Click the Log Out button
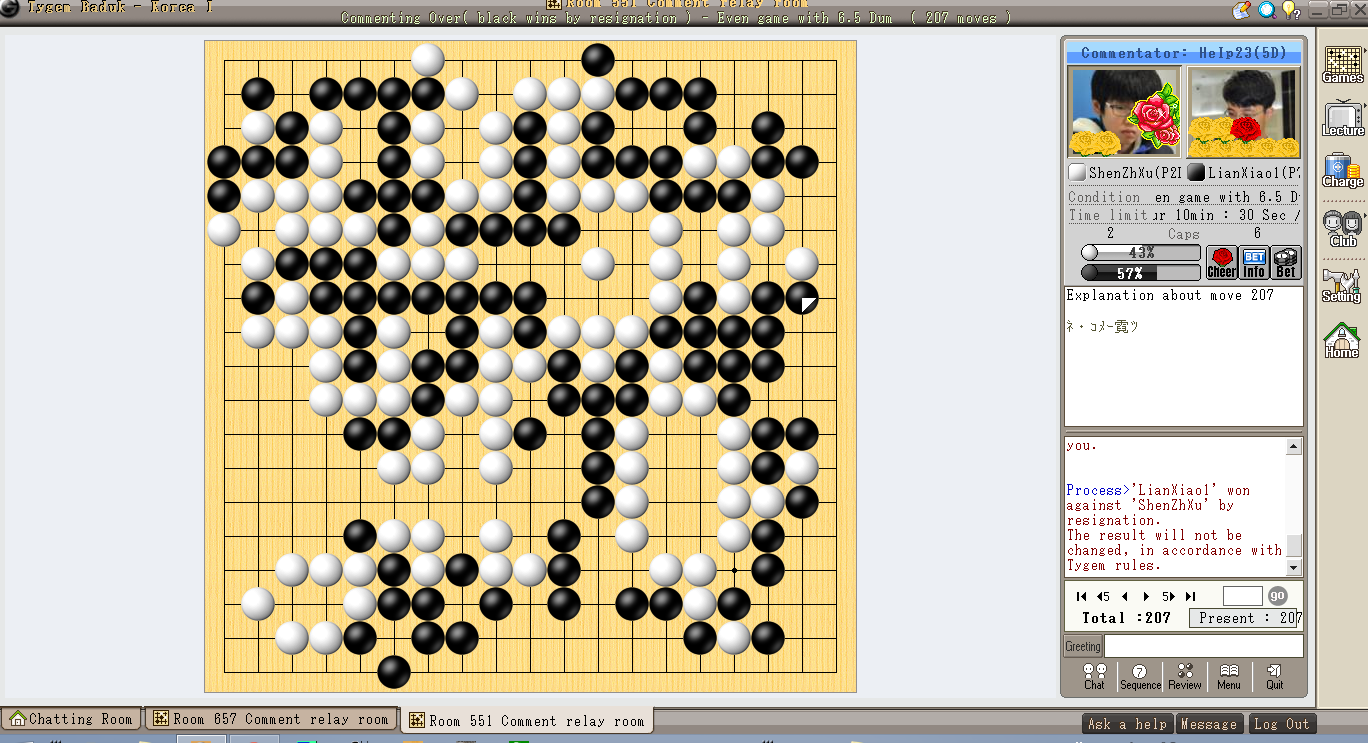Image resolution: width=1368 pixels, height=743 pixels. pyautogui.click(x=1281, y=724)
